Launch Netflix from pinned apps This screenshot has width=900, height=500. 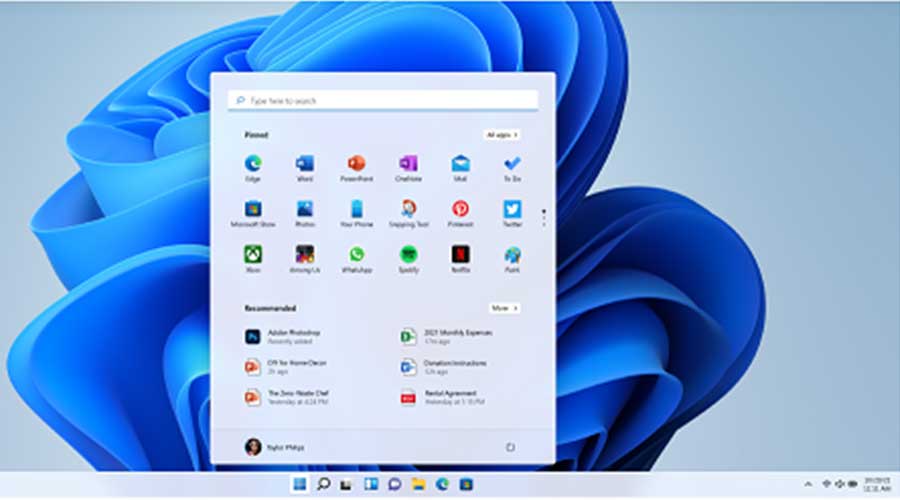tap(460, 259)
